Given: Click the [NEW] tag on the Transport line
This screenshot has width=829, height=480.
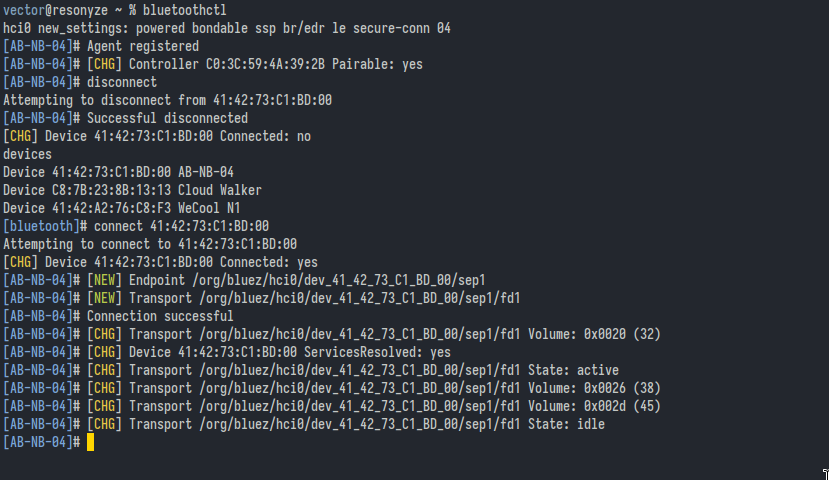Looking at the screenshot, I should pos(105,298).
